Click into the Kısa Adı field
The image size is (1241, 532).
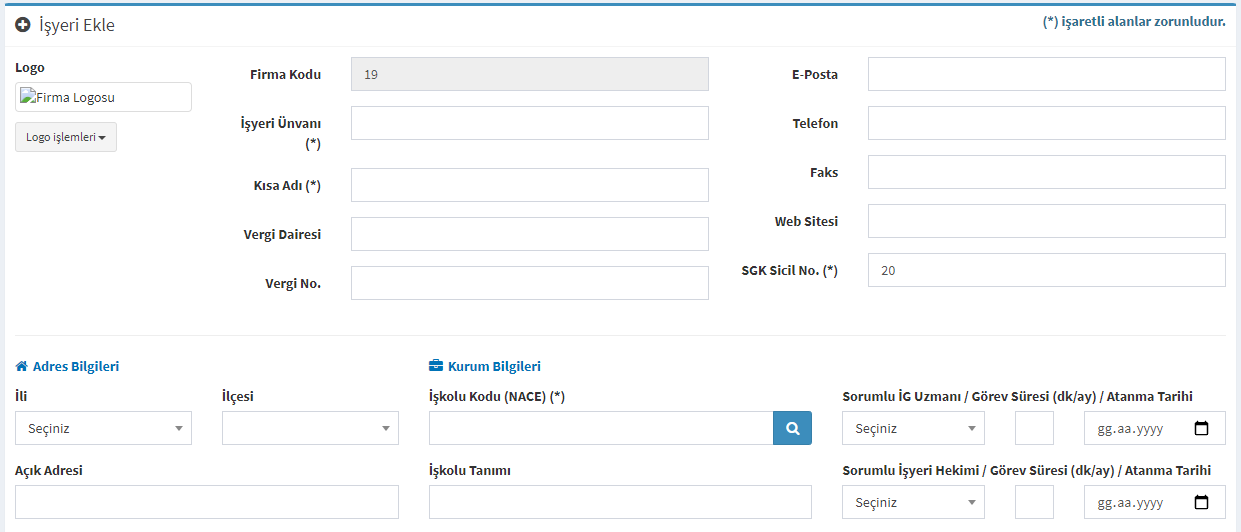[530, 185]
